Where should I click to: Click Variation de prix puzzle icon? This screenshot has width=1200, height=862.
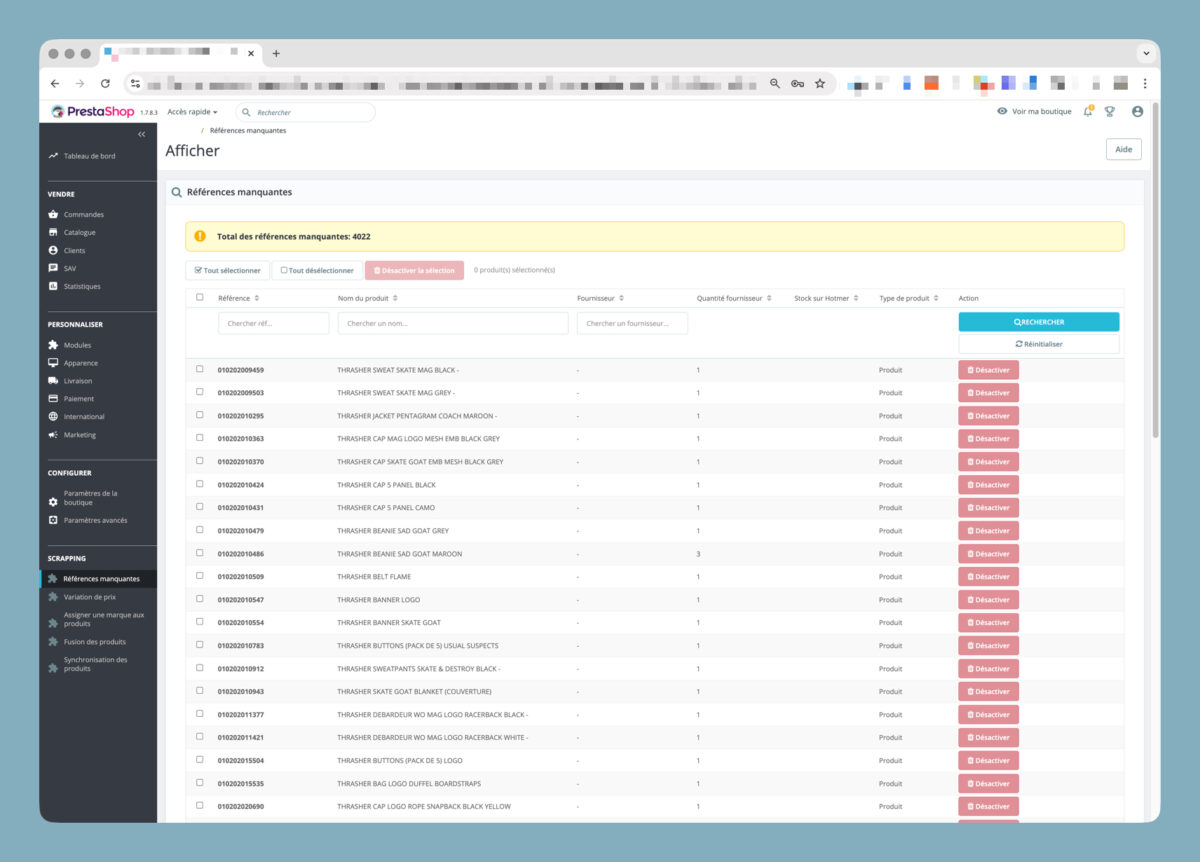53,597
